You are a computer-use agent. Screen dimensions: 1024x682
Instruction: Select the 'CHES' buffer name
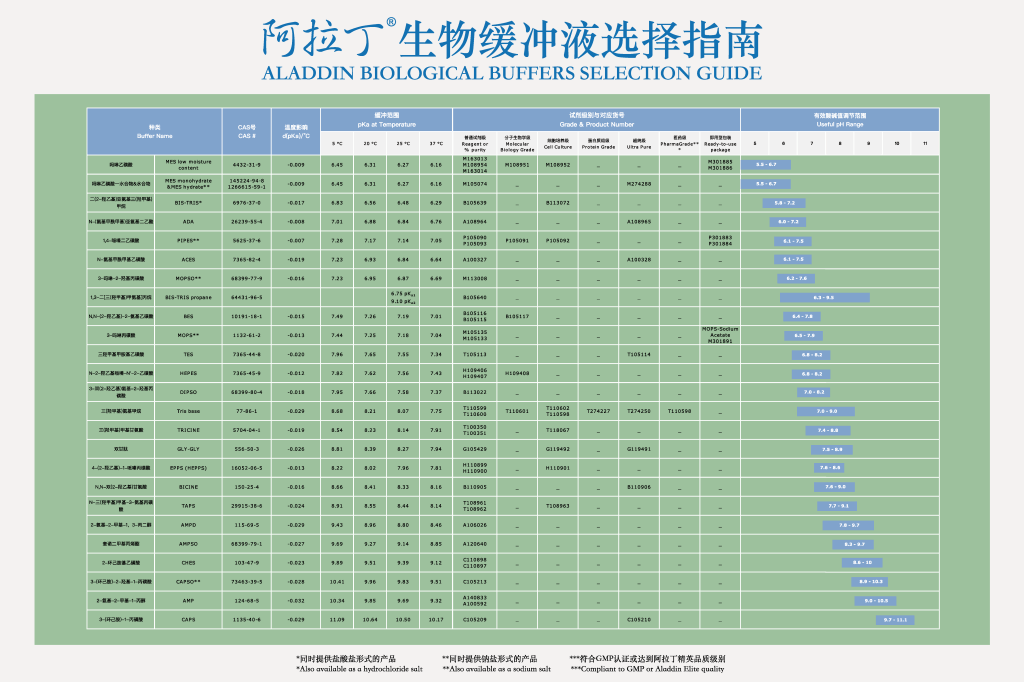(188, 562)
